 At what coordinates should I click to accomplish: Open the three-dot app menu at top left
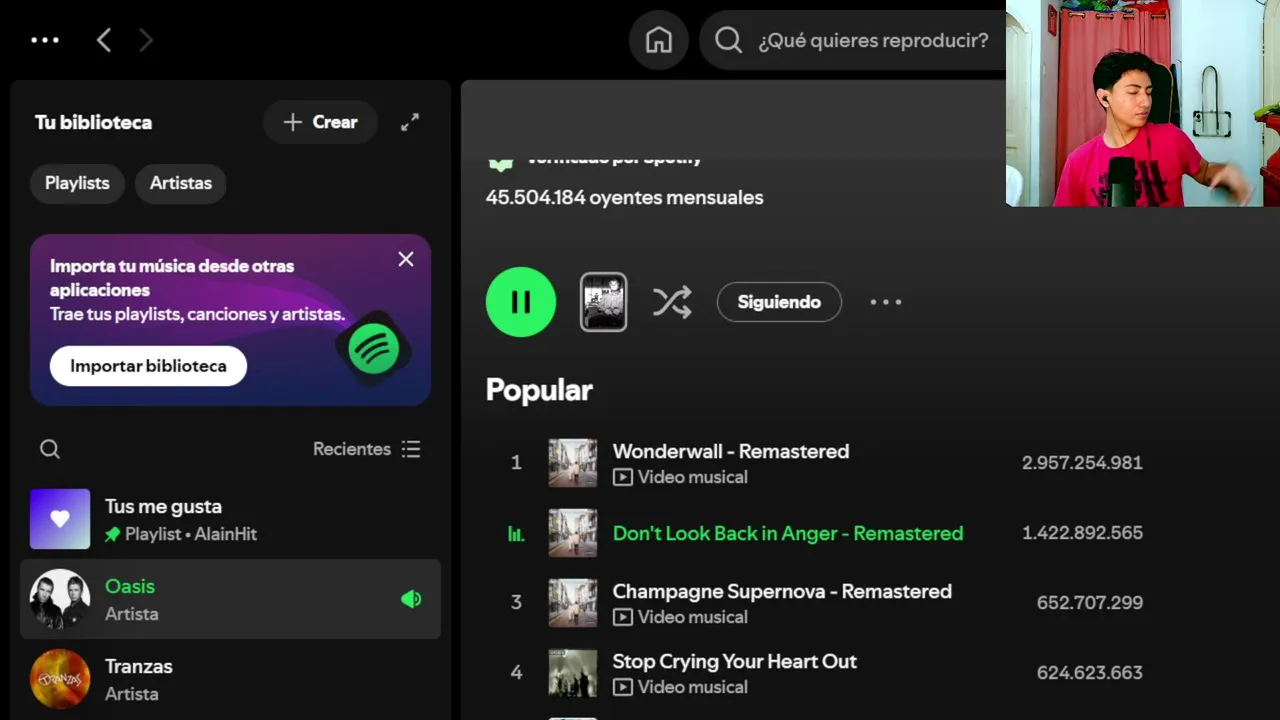45,40
